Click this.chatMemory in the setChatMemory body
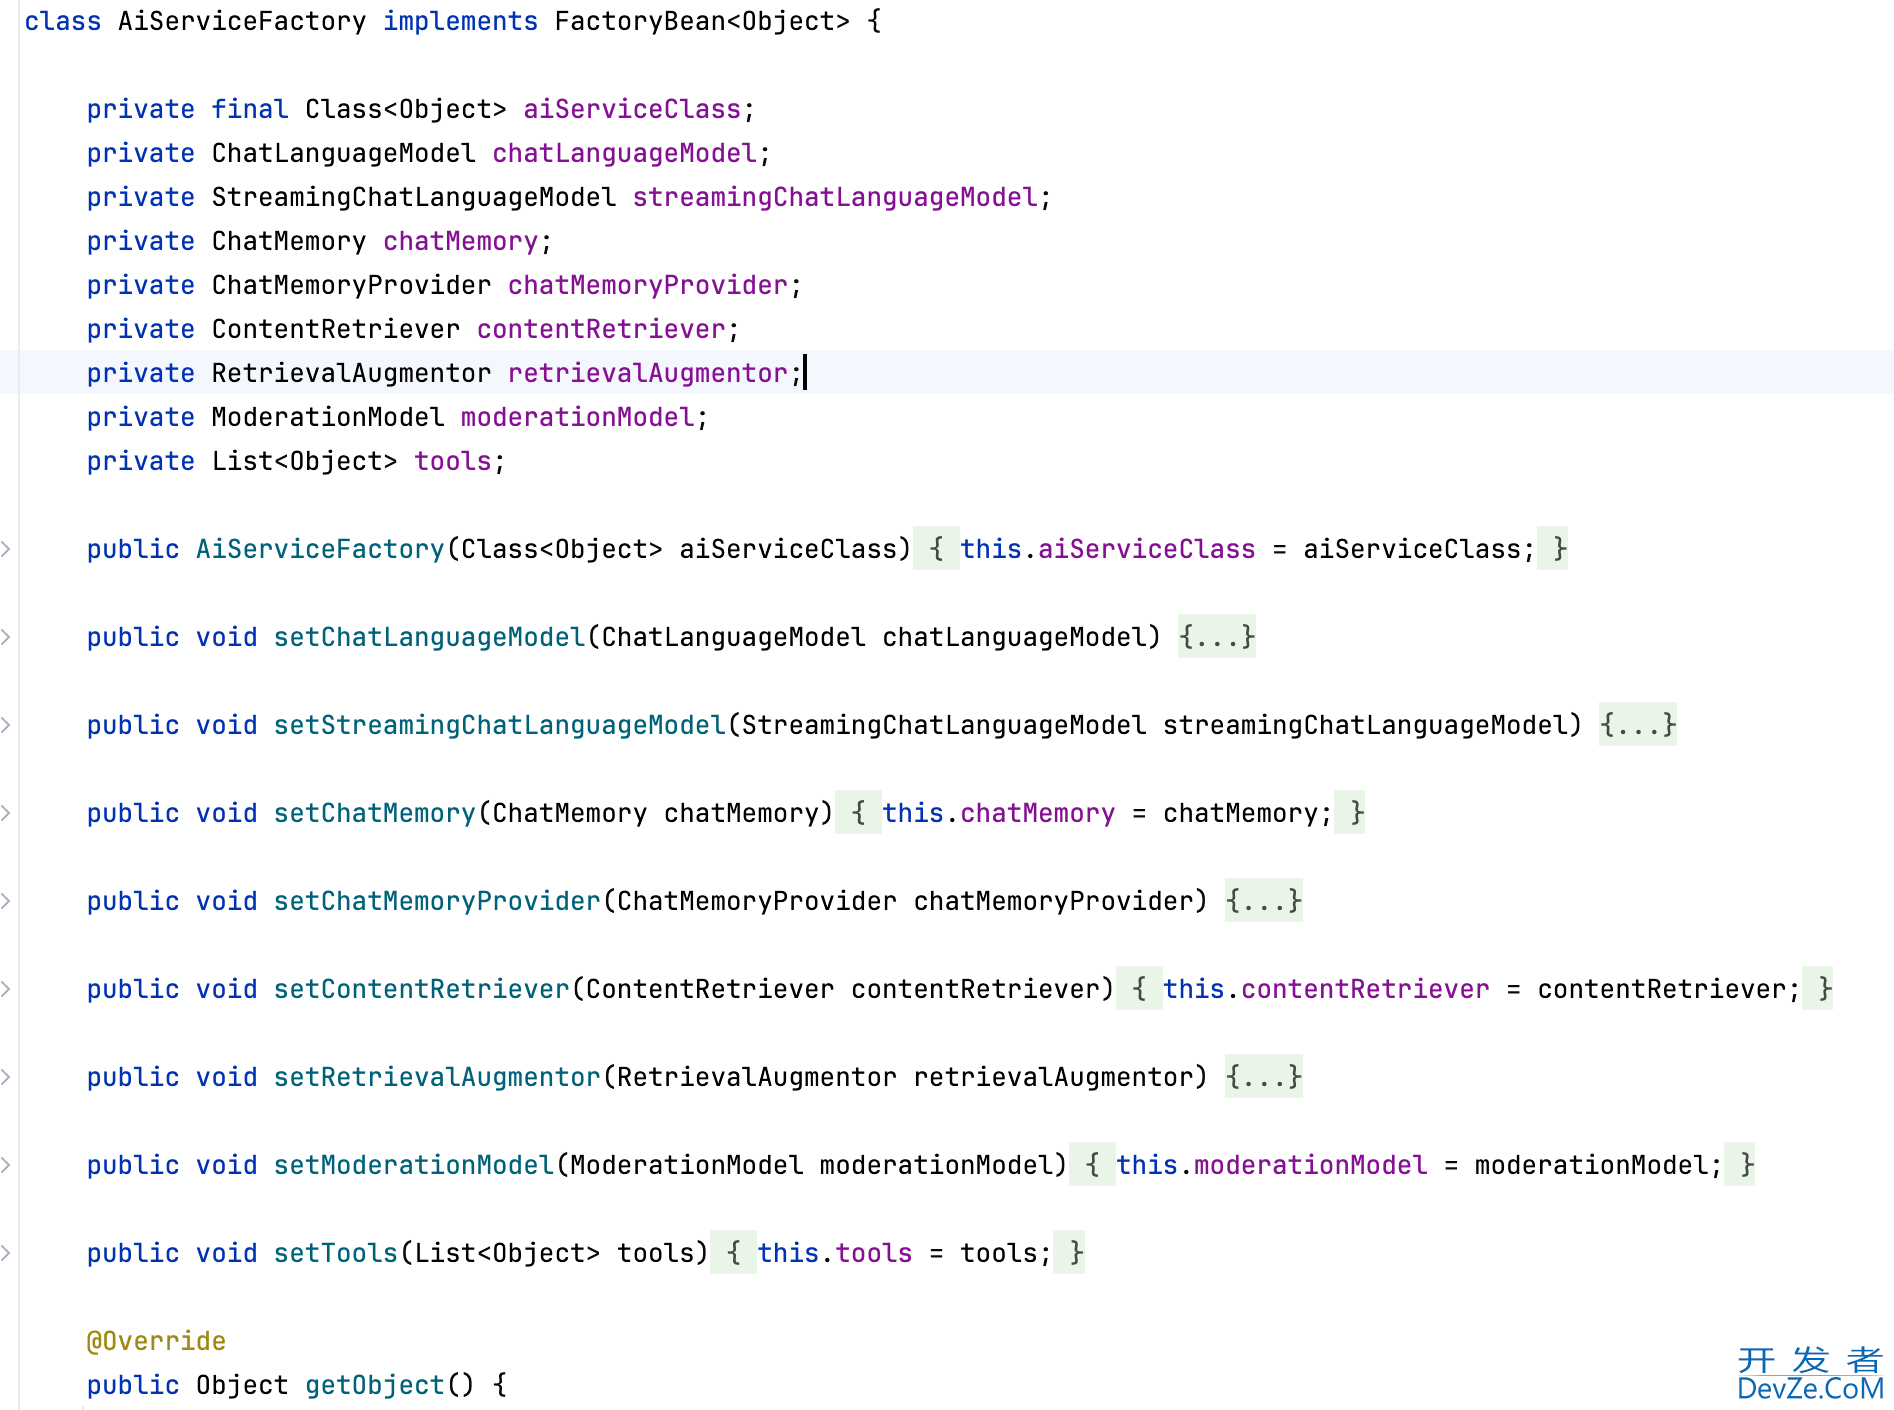The height and width of the screenshot is (1410, 1894). [x=998, y=813]
